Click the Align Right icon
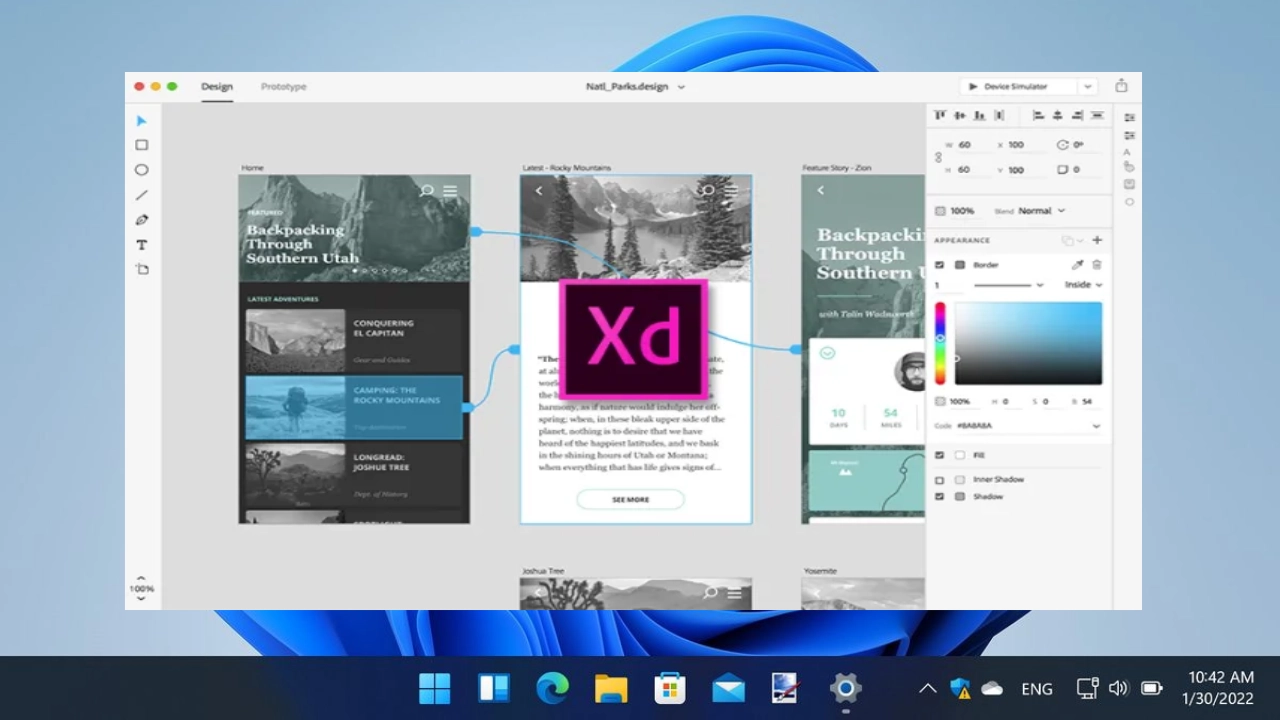The width and height of the screenshot is (1280, 720). coord(1077,116)
